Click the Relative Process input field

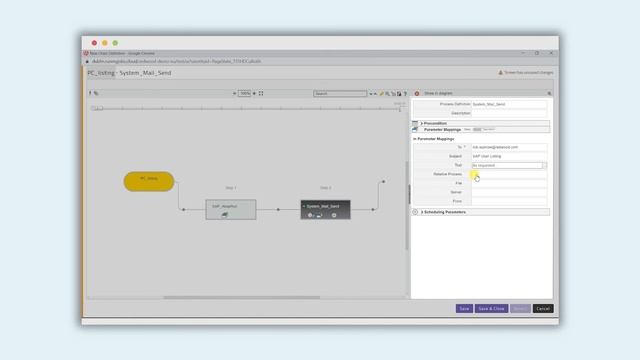click(509, 174)
